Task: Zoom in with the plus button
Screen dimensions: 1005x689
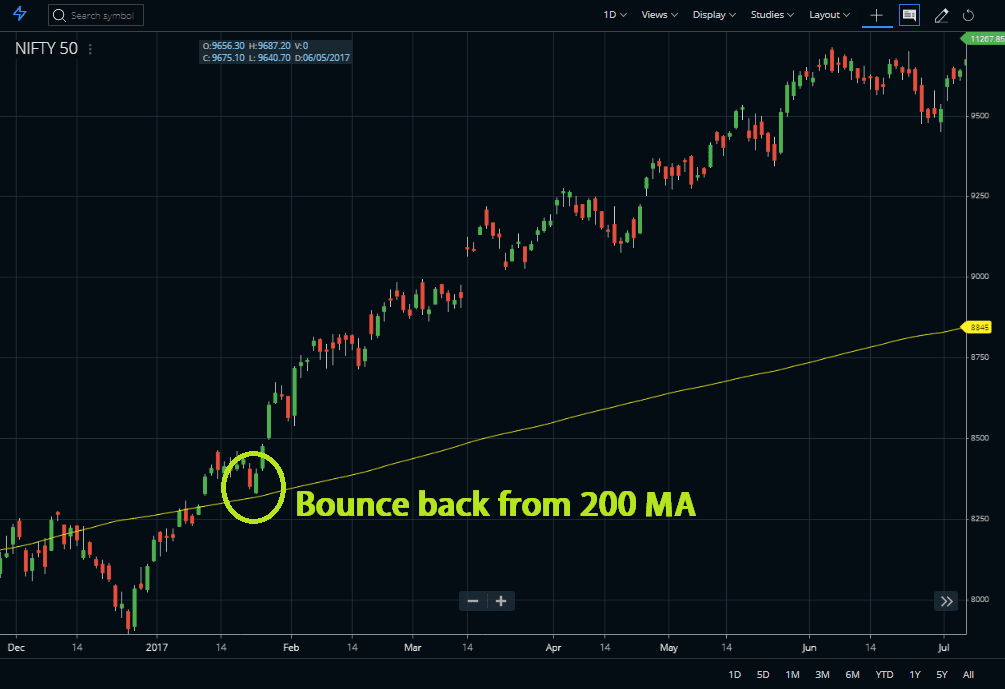Action: coord(501,601)
